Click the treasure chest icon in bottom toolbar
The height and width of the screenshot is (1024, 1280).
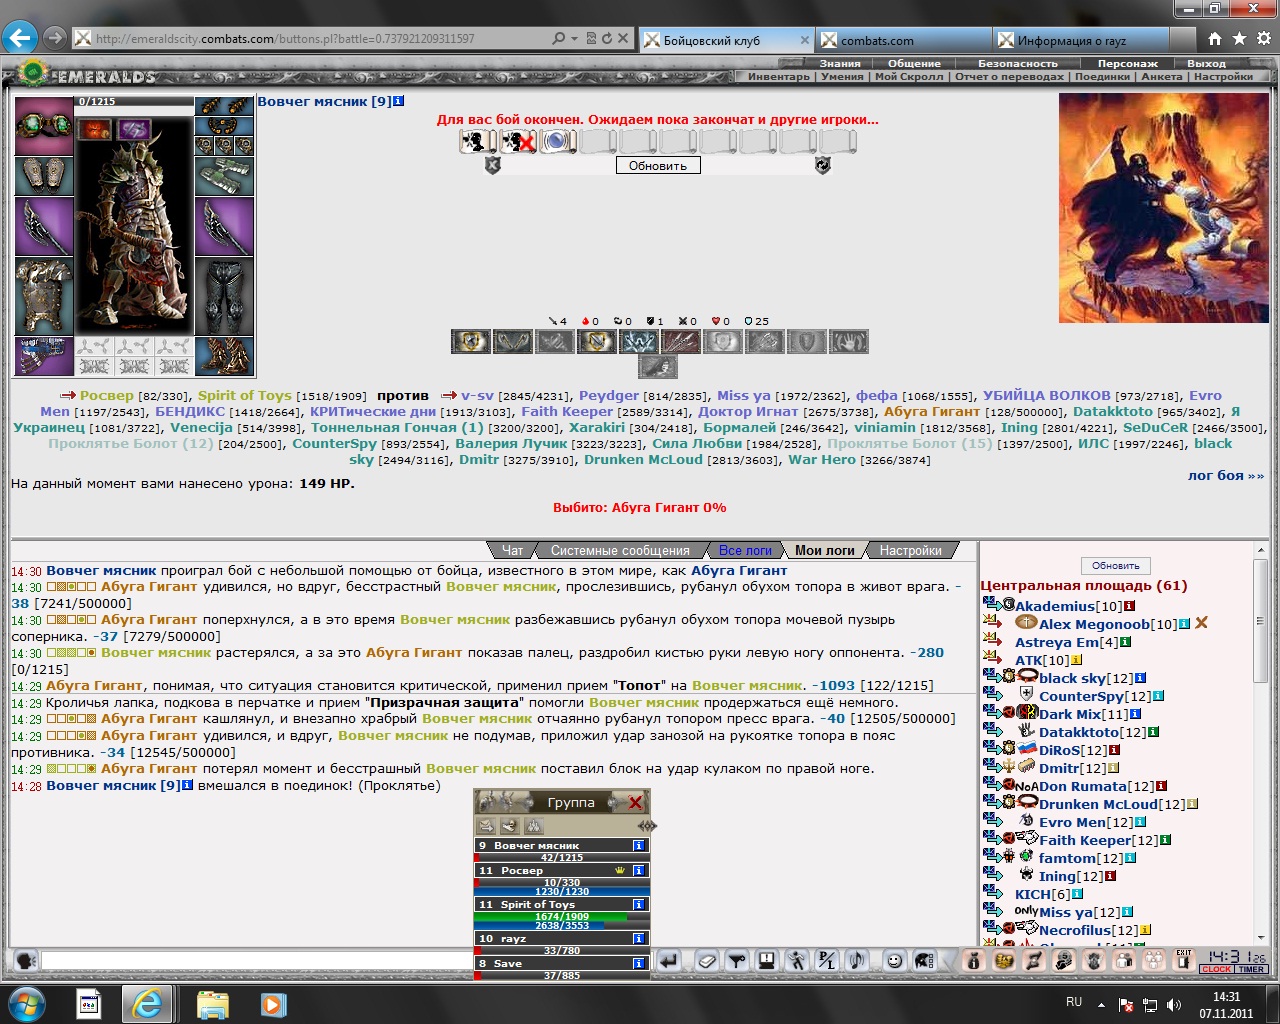coord(1004,961)
